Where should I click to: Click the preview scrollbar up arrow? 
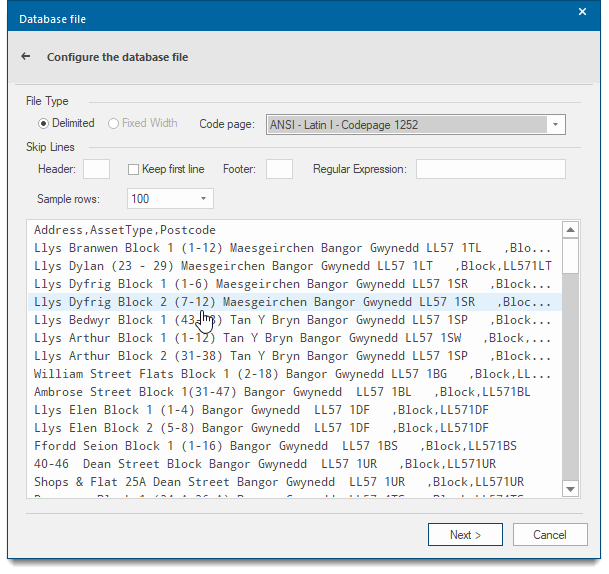click(570, 230)
